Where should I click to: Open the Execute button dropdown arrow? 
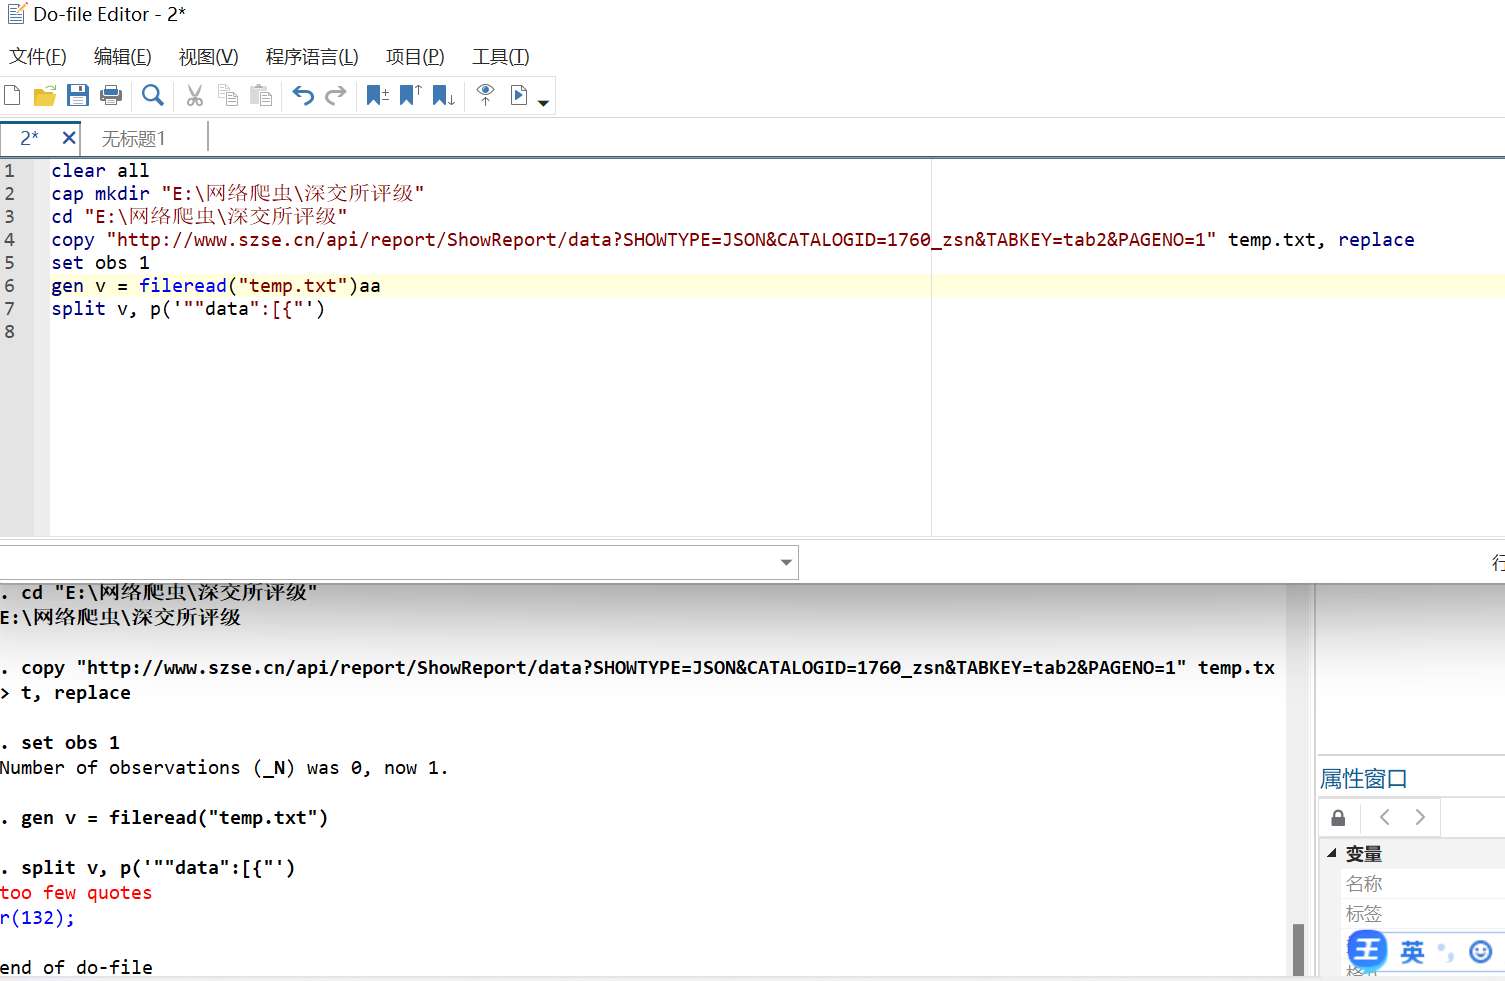(543, 102)
